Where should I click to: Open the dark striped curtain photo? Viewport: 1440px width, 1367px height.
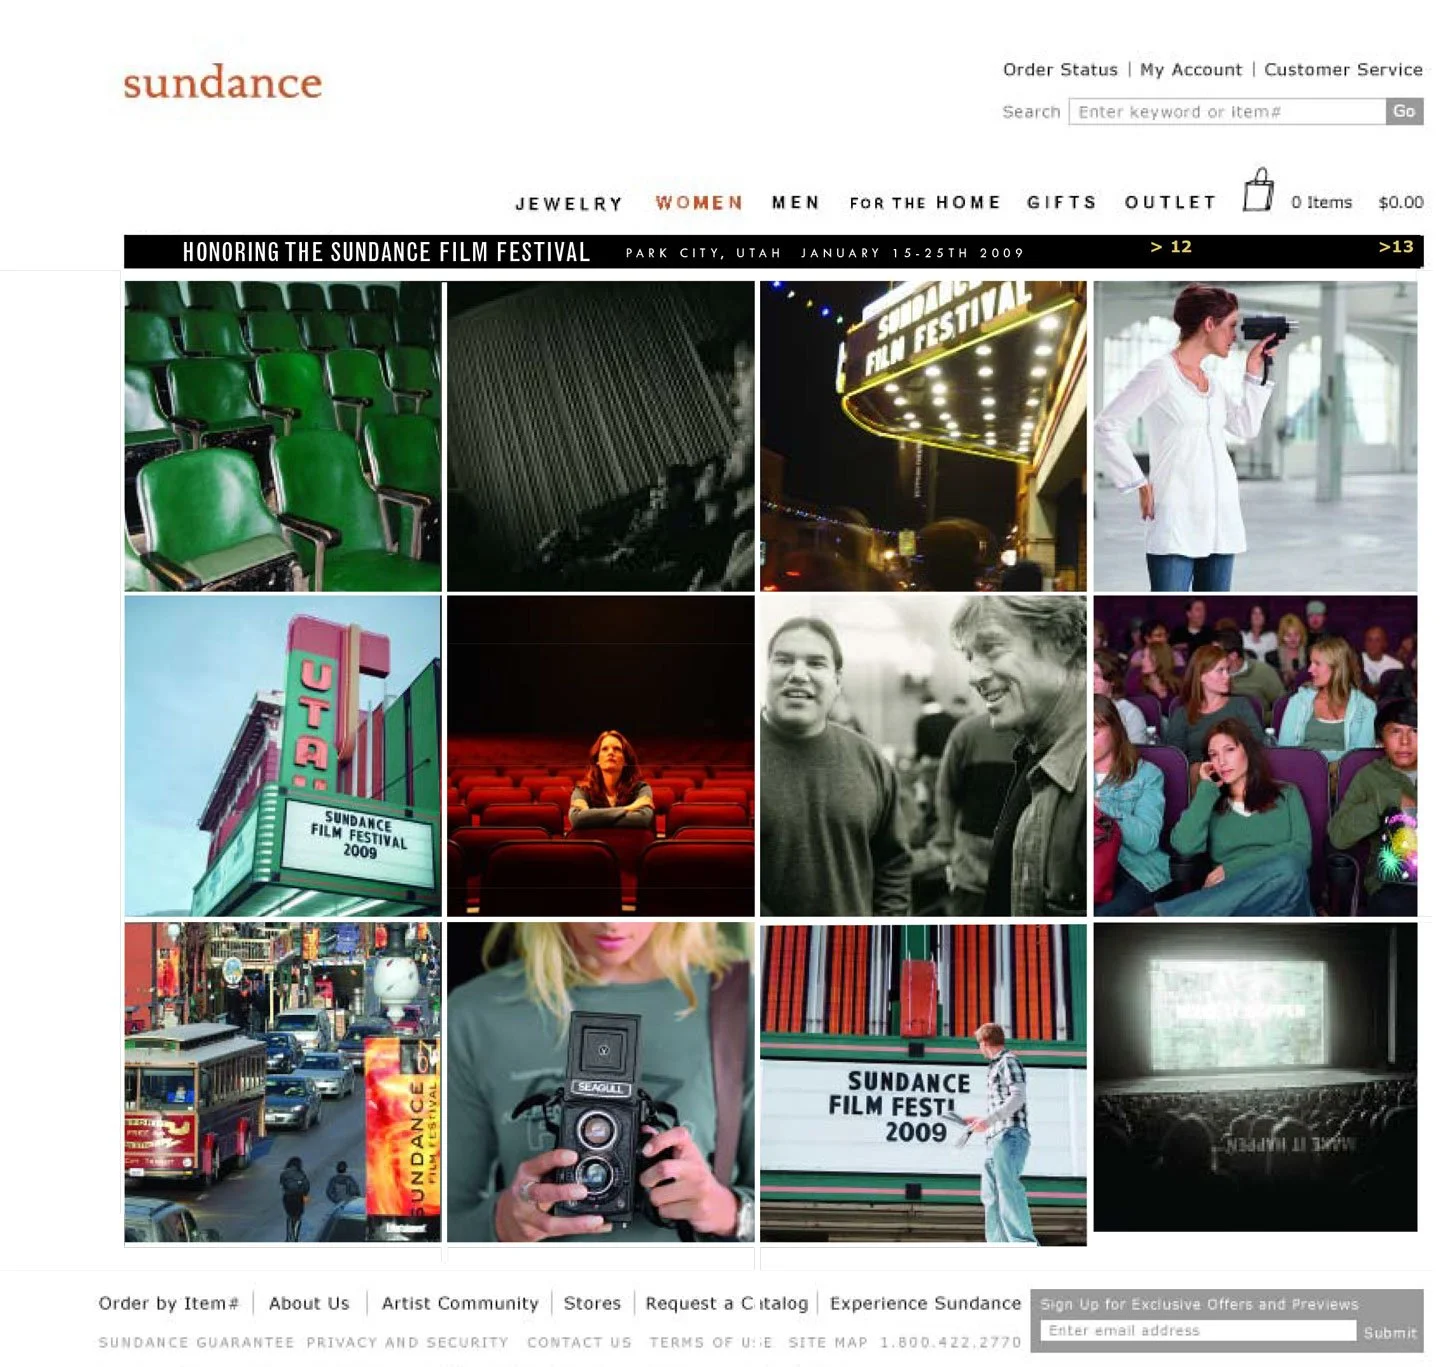pyautogui.click(x=600, y=436)
